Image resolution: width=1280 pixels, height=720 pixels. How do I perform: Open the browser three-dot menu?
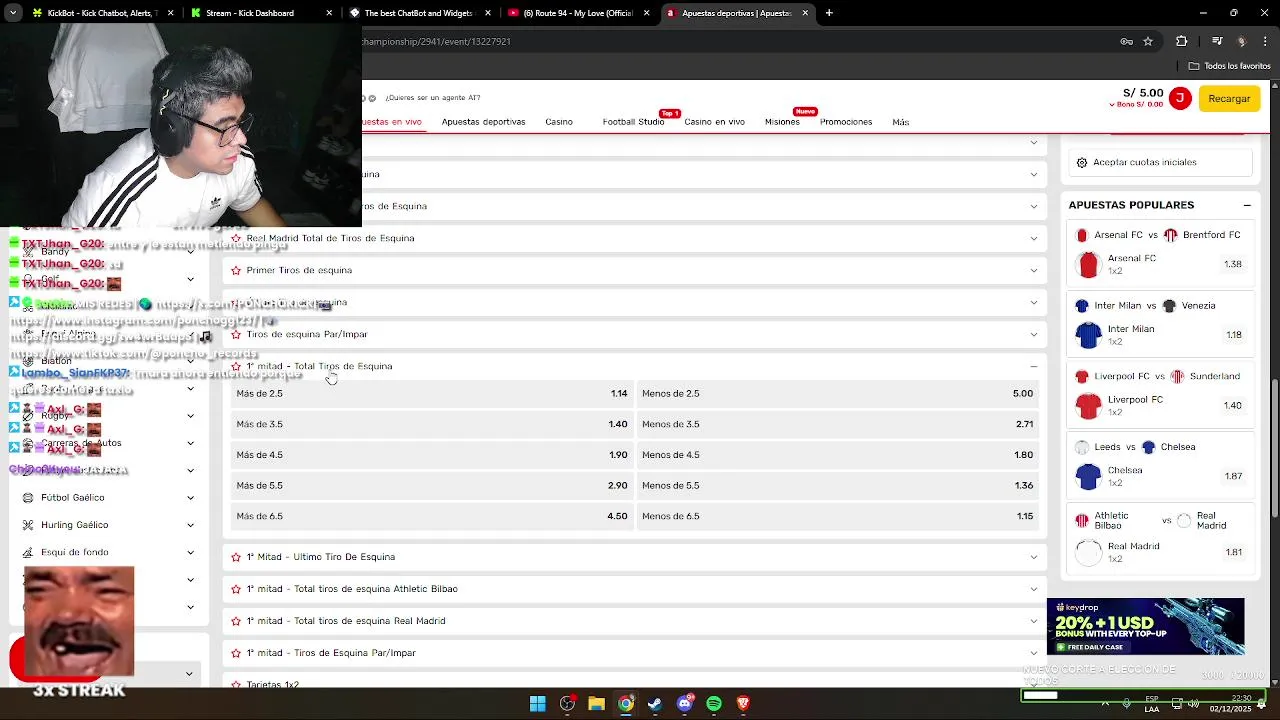point(1265,41)
